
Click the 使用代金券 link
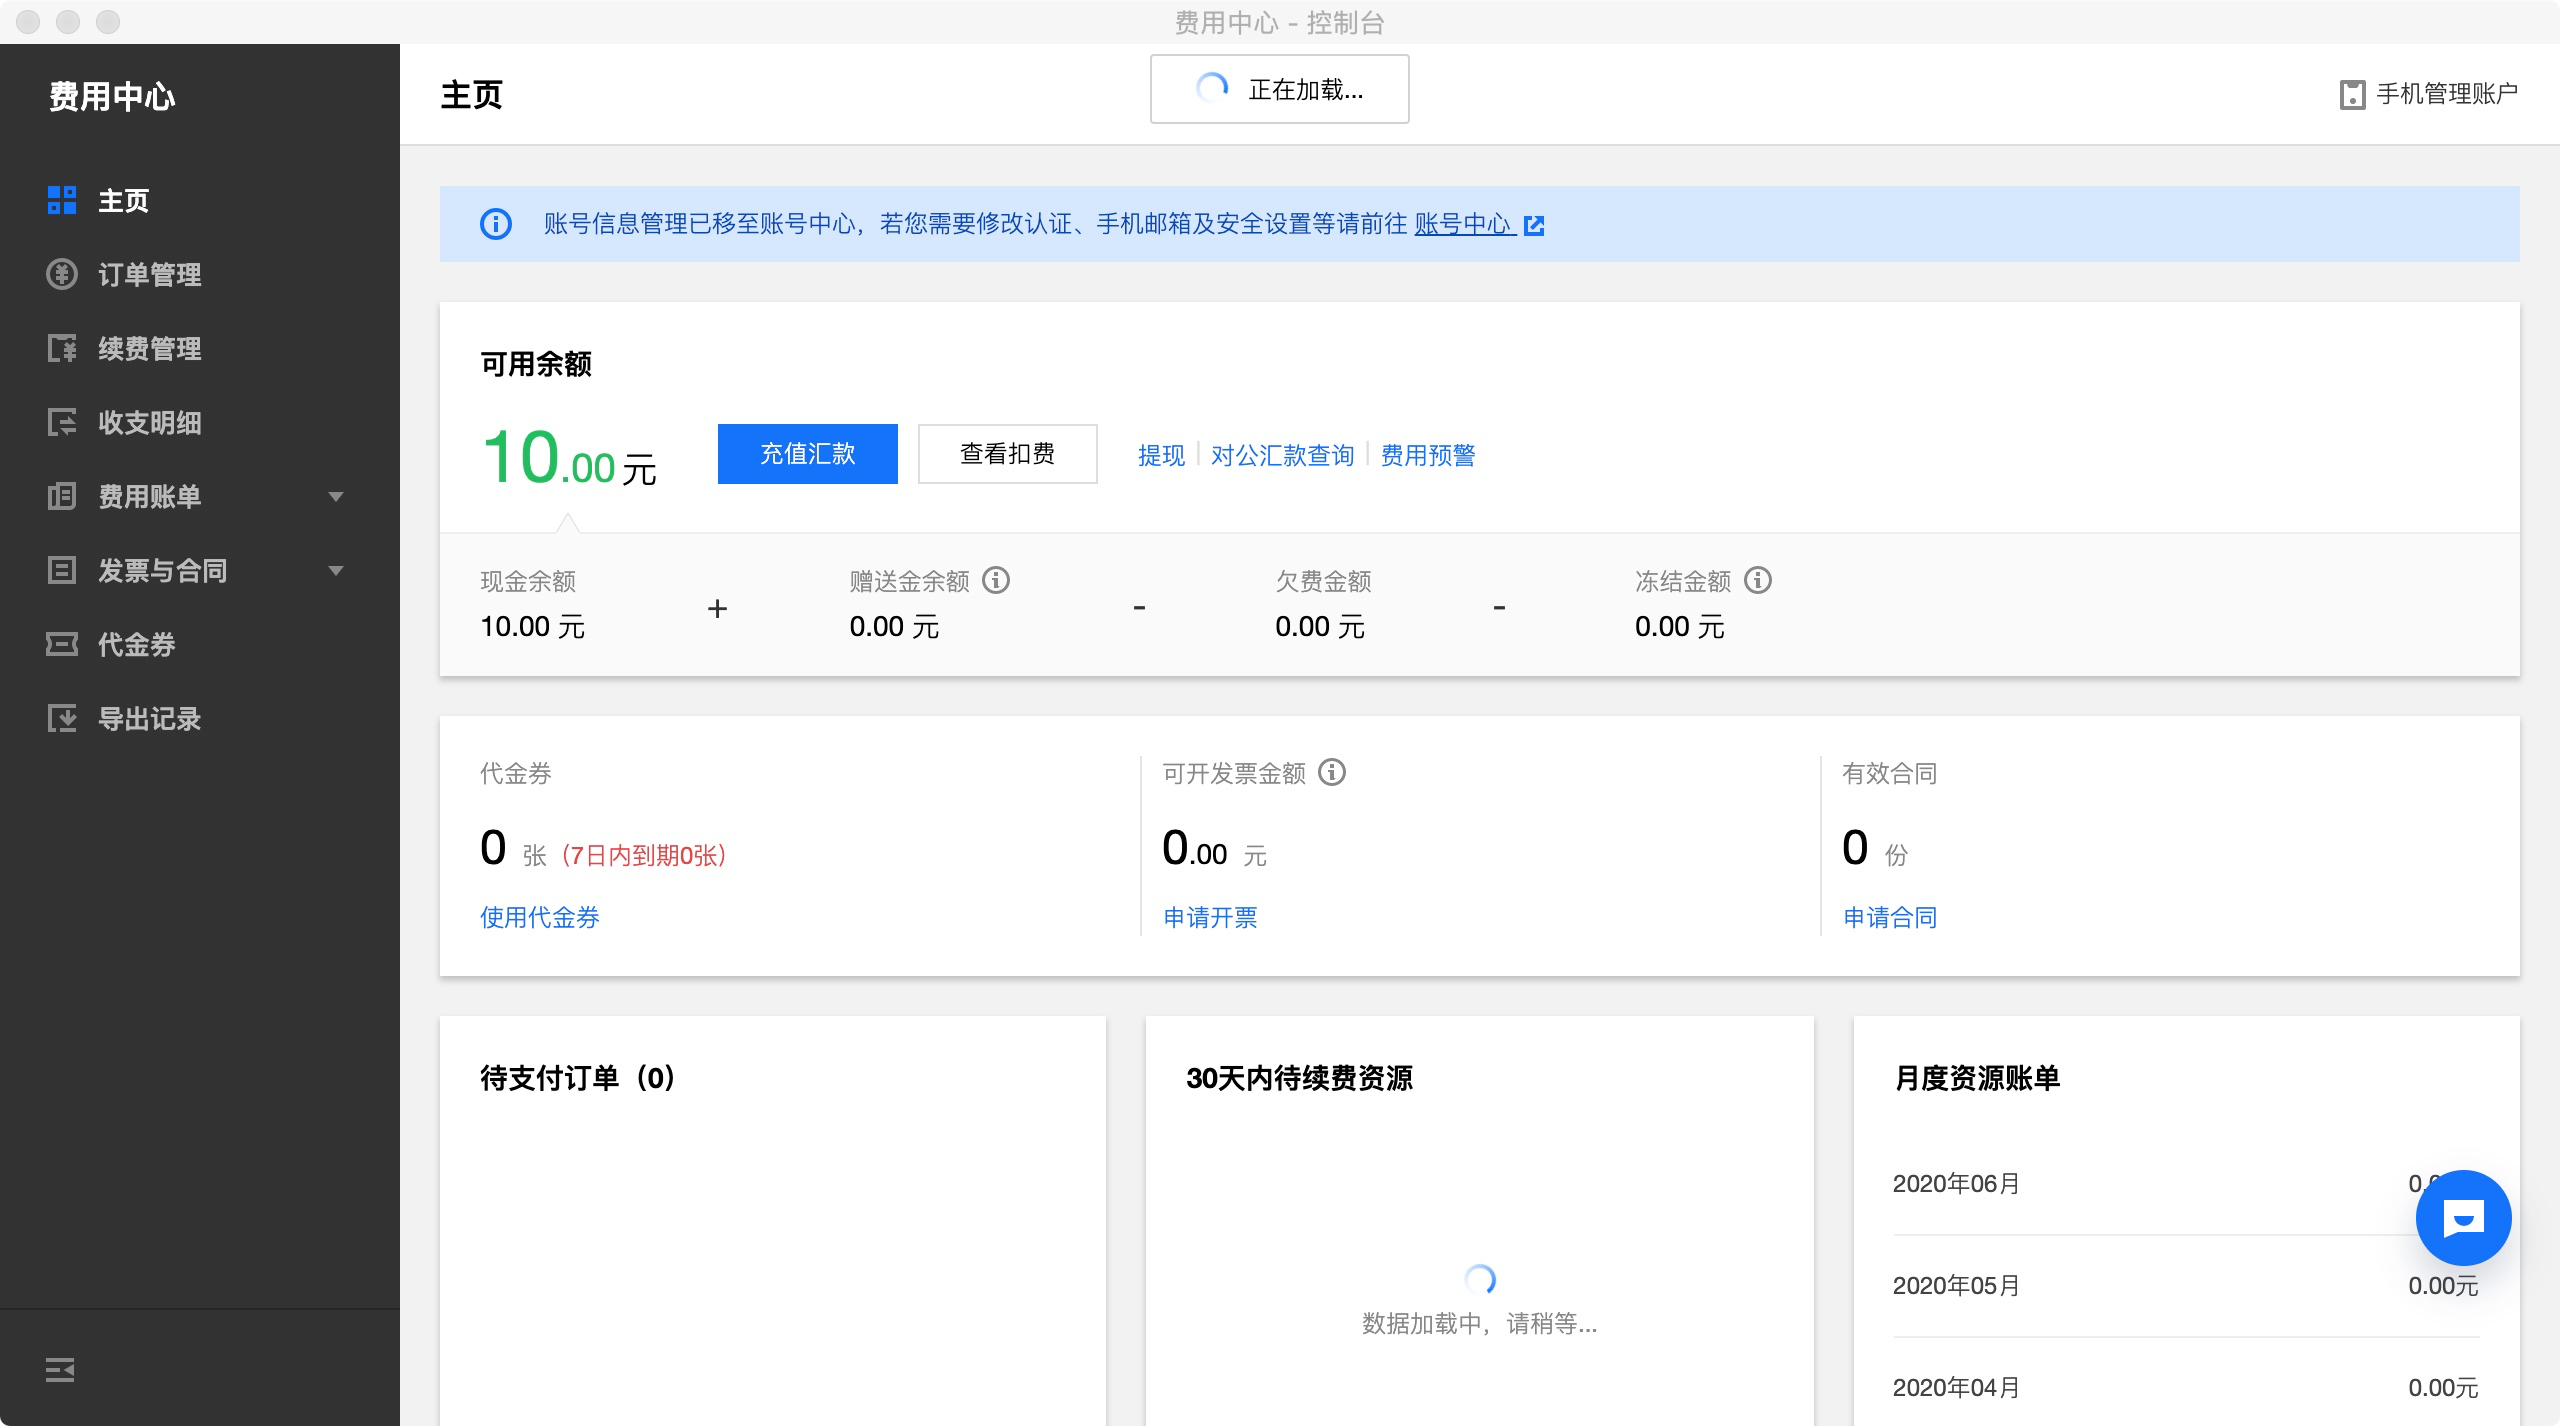tap(539, 917)
